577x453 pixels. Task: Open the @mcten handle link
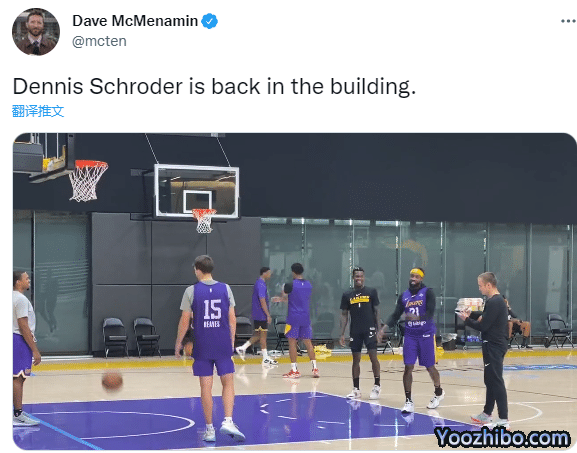coord(99,41)
